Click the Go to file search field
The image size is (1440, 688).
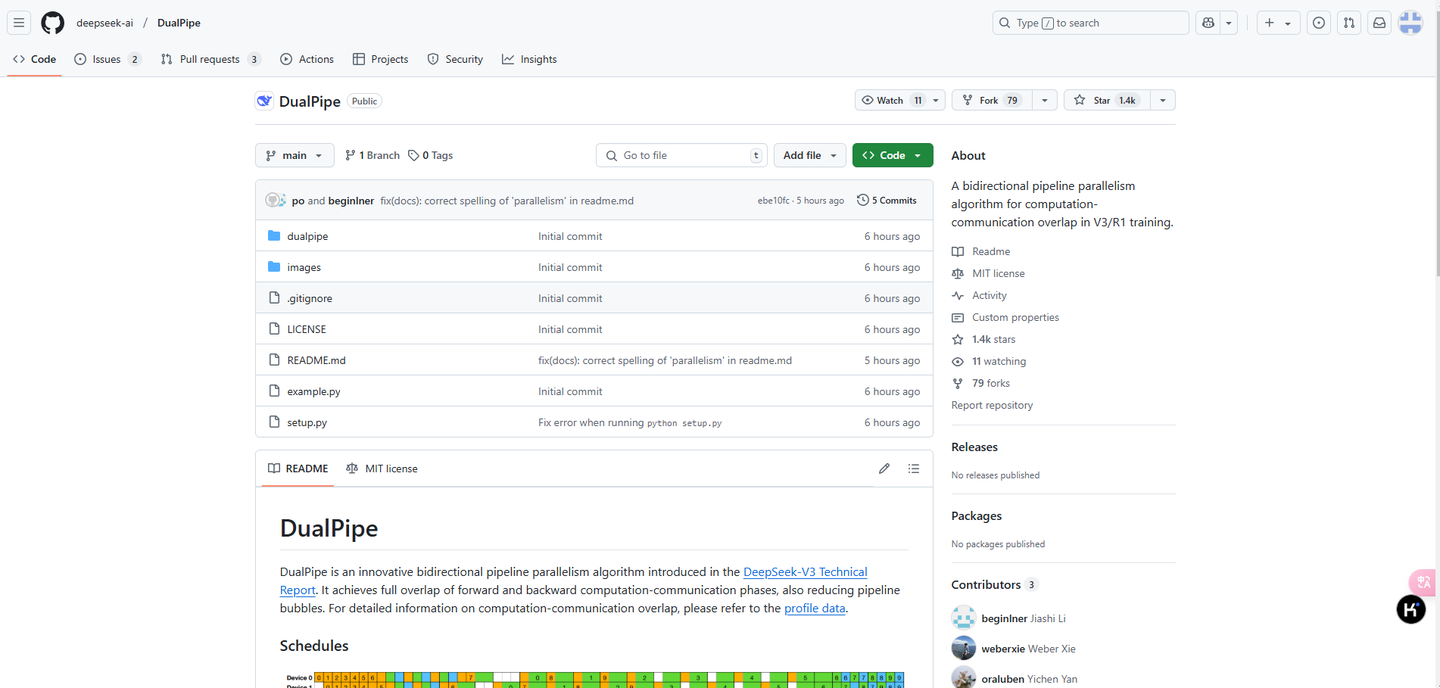click(x=682, y=155)
